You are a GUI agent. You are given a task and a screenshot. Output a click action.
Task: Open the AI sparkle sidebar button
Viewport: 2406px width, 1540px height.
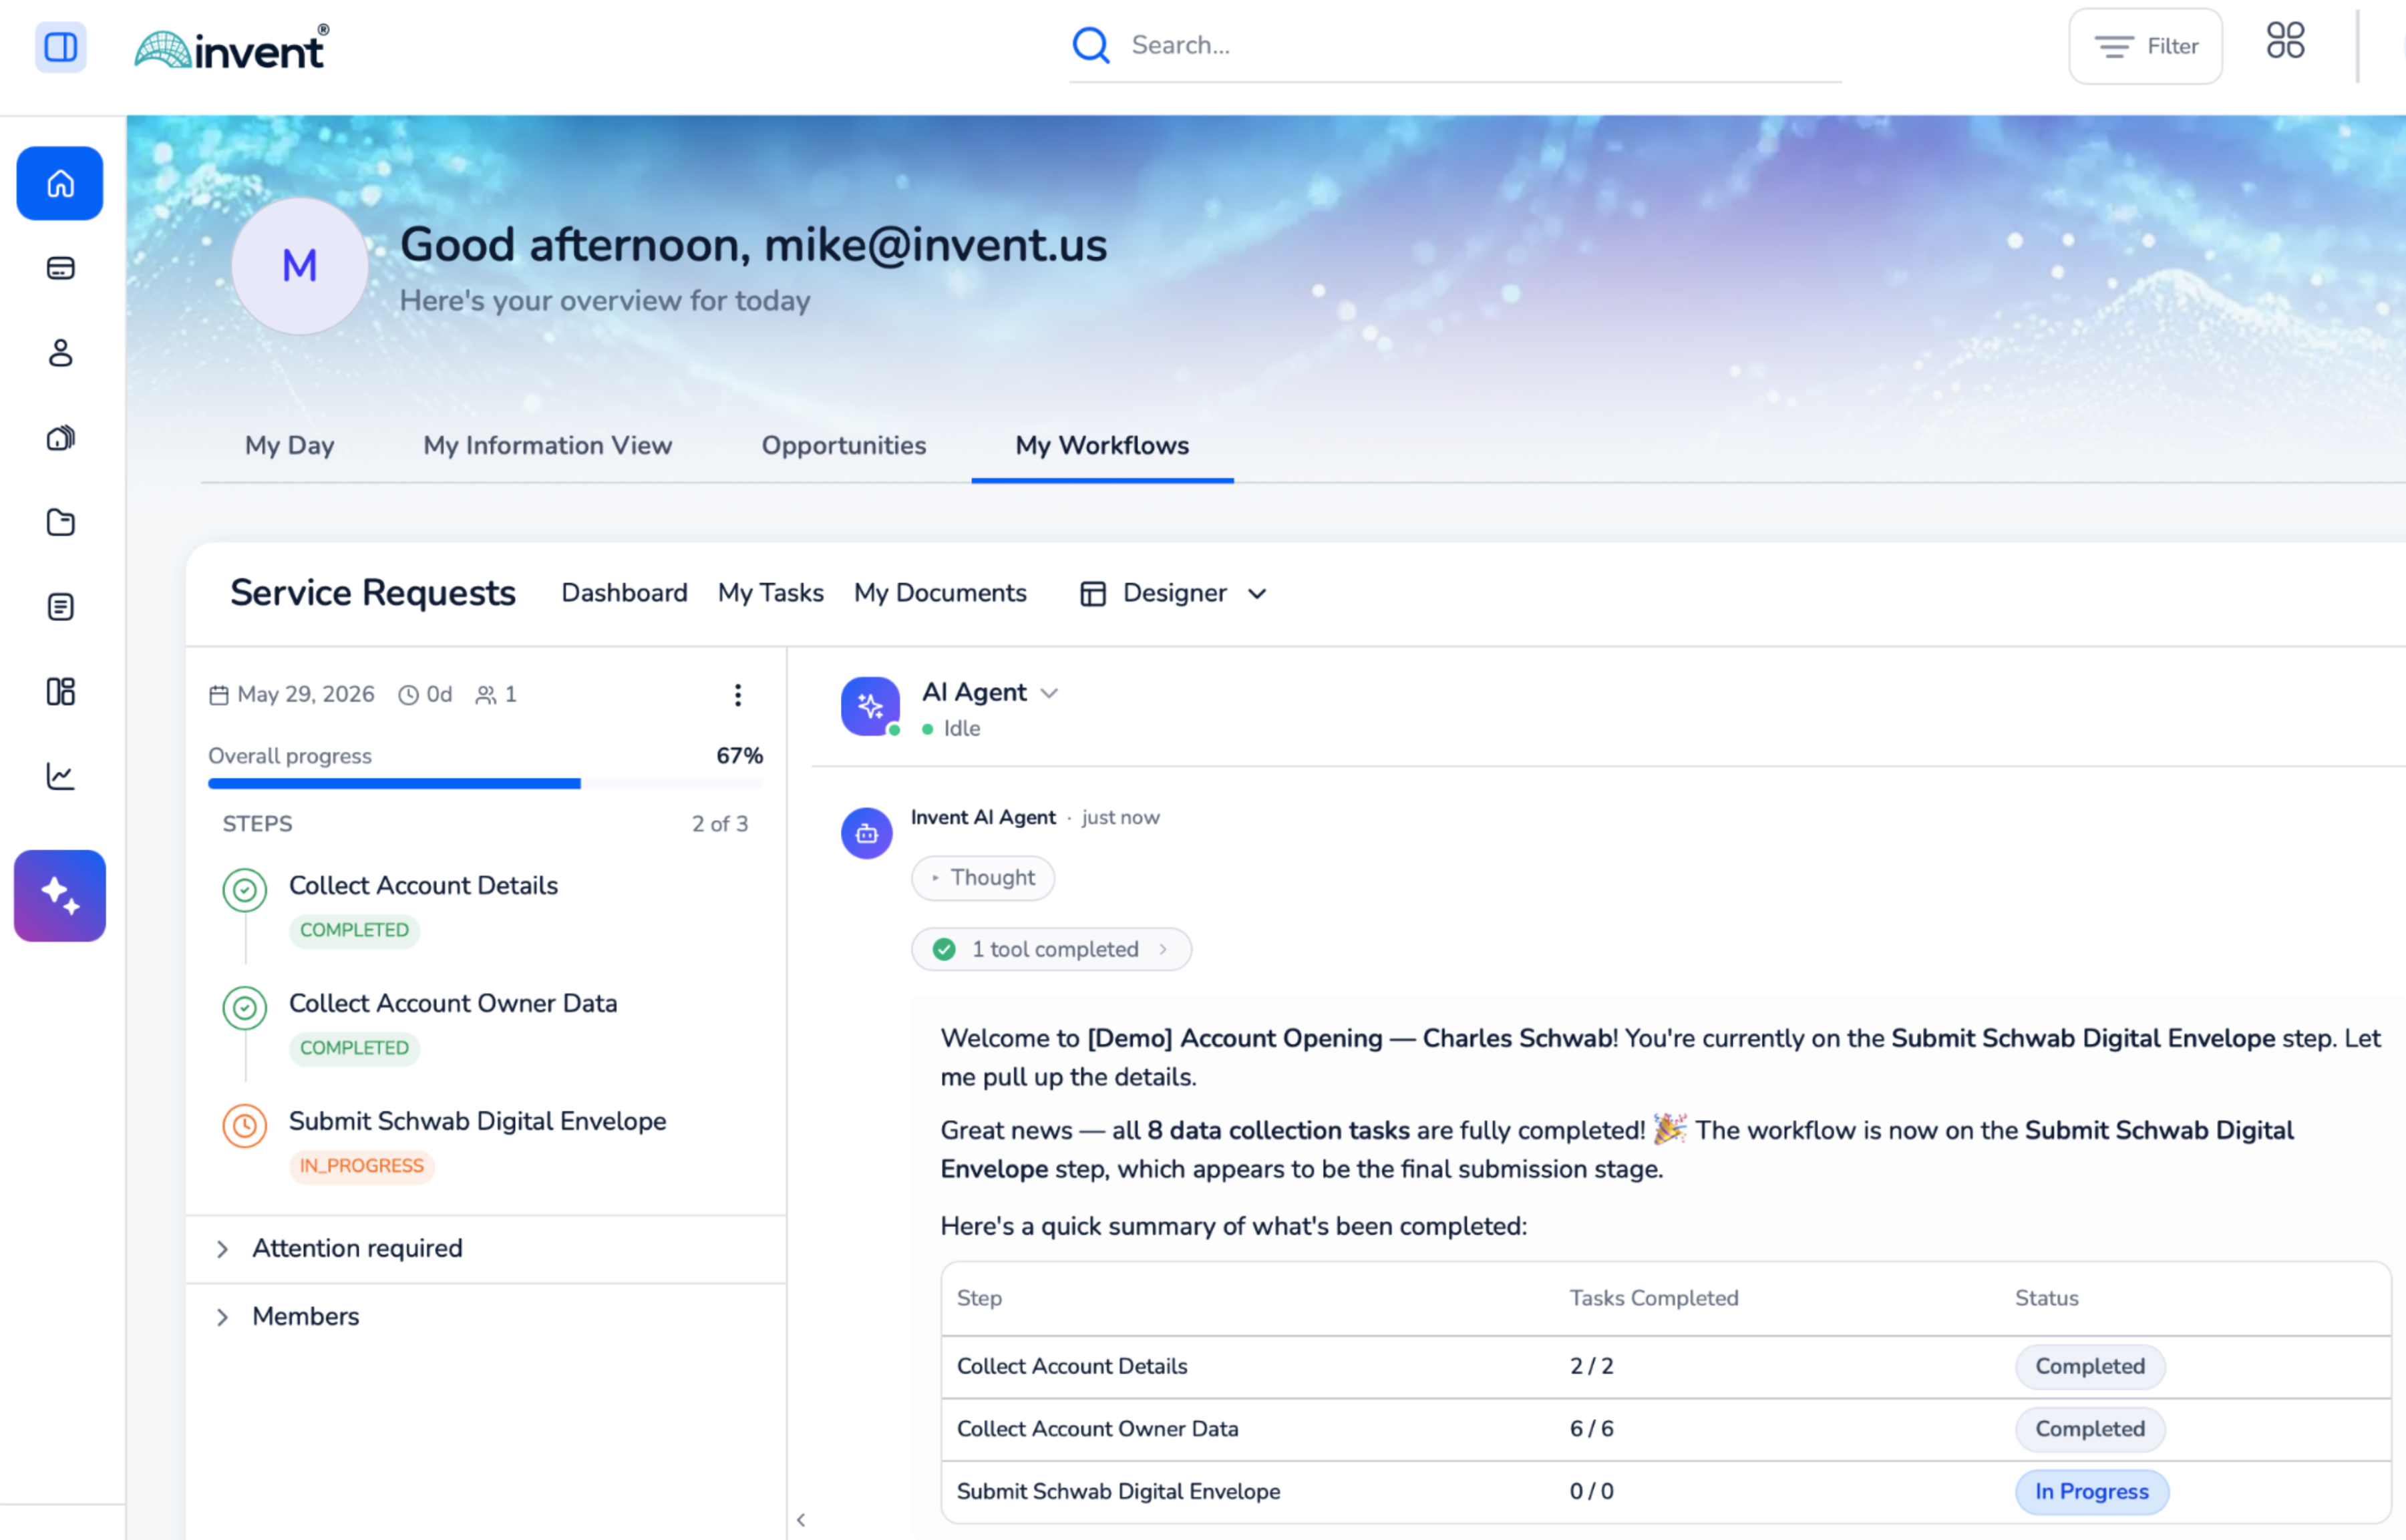point(60,895)
